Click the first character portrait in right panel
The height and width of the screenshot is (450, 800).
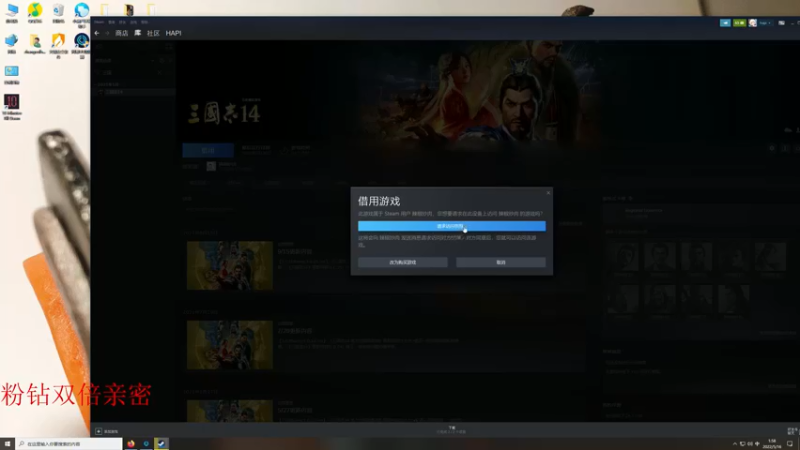(623, 259)
